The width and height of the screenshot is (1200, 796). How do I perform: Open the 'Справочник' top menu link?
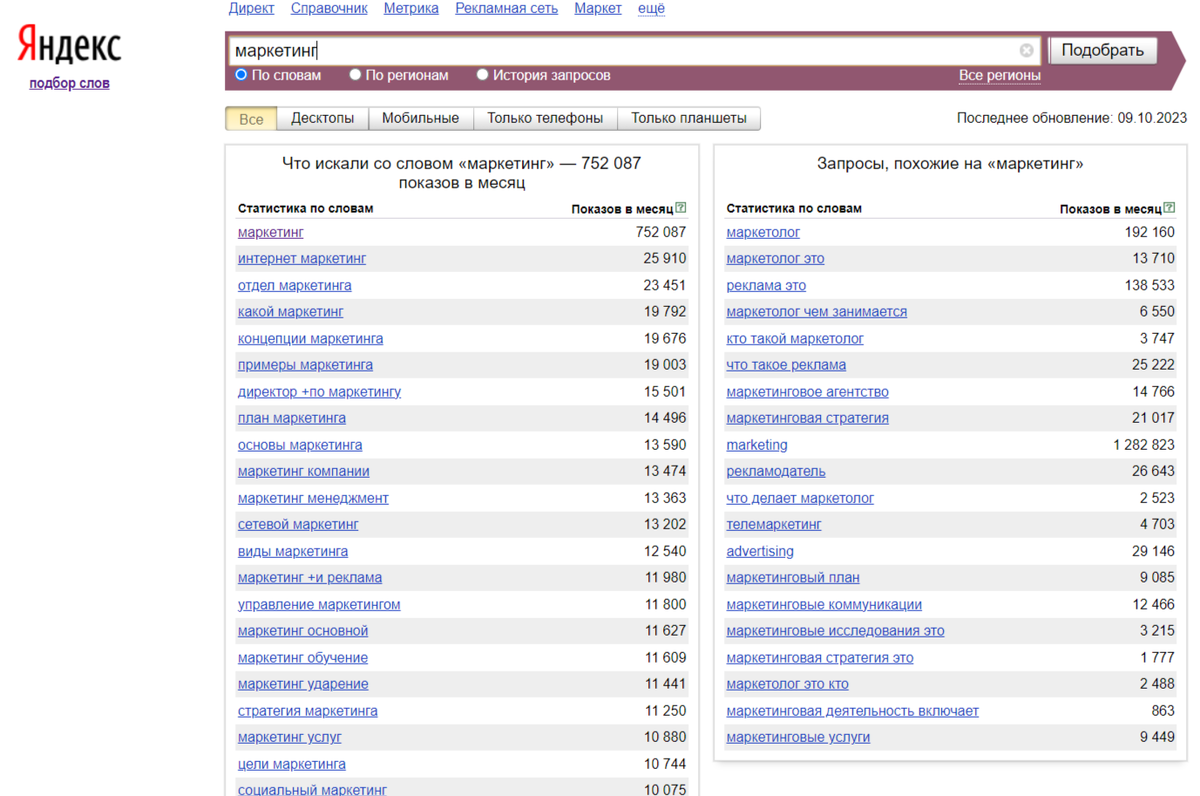click(x=329, y=9)
